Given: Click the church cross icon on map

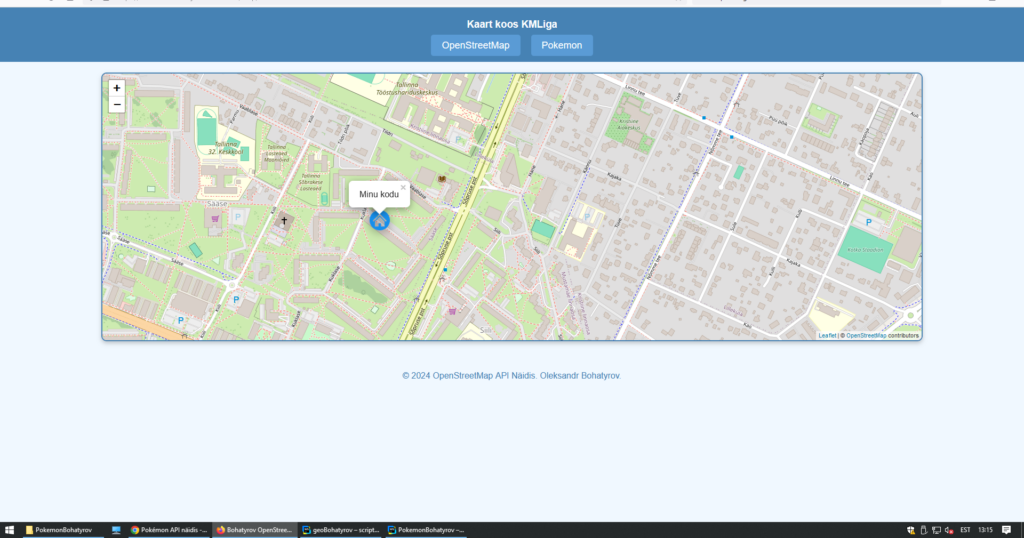Looking at the screenshot, I should coord(284,221).
